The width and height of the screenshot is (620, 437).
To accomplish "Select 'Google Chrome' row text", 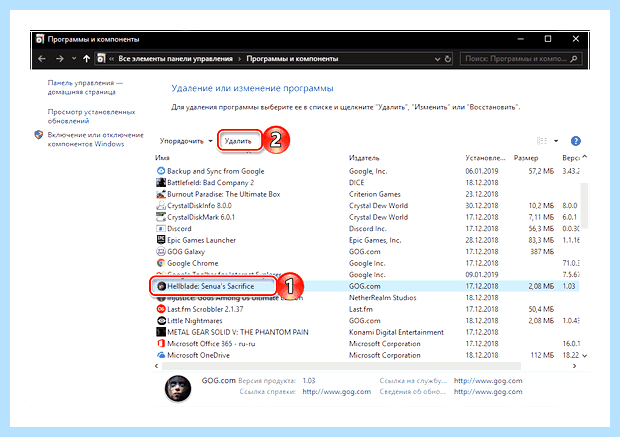I will [193, 263].
